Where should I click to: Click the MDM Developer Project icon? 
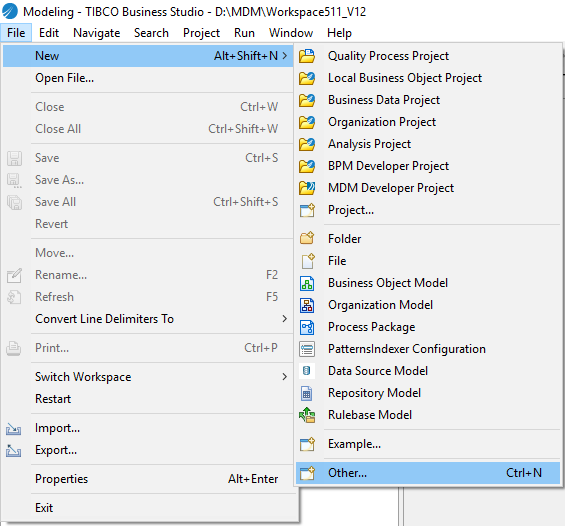point(307,188)
